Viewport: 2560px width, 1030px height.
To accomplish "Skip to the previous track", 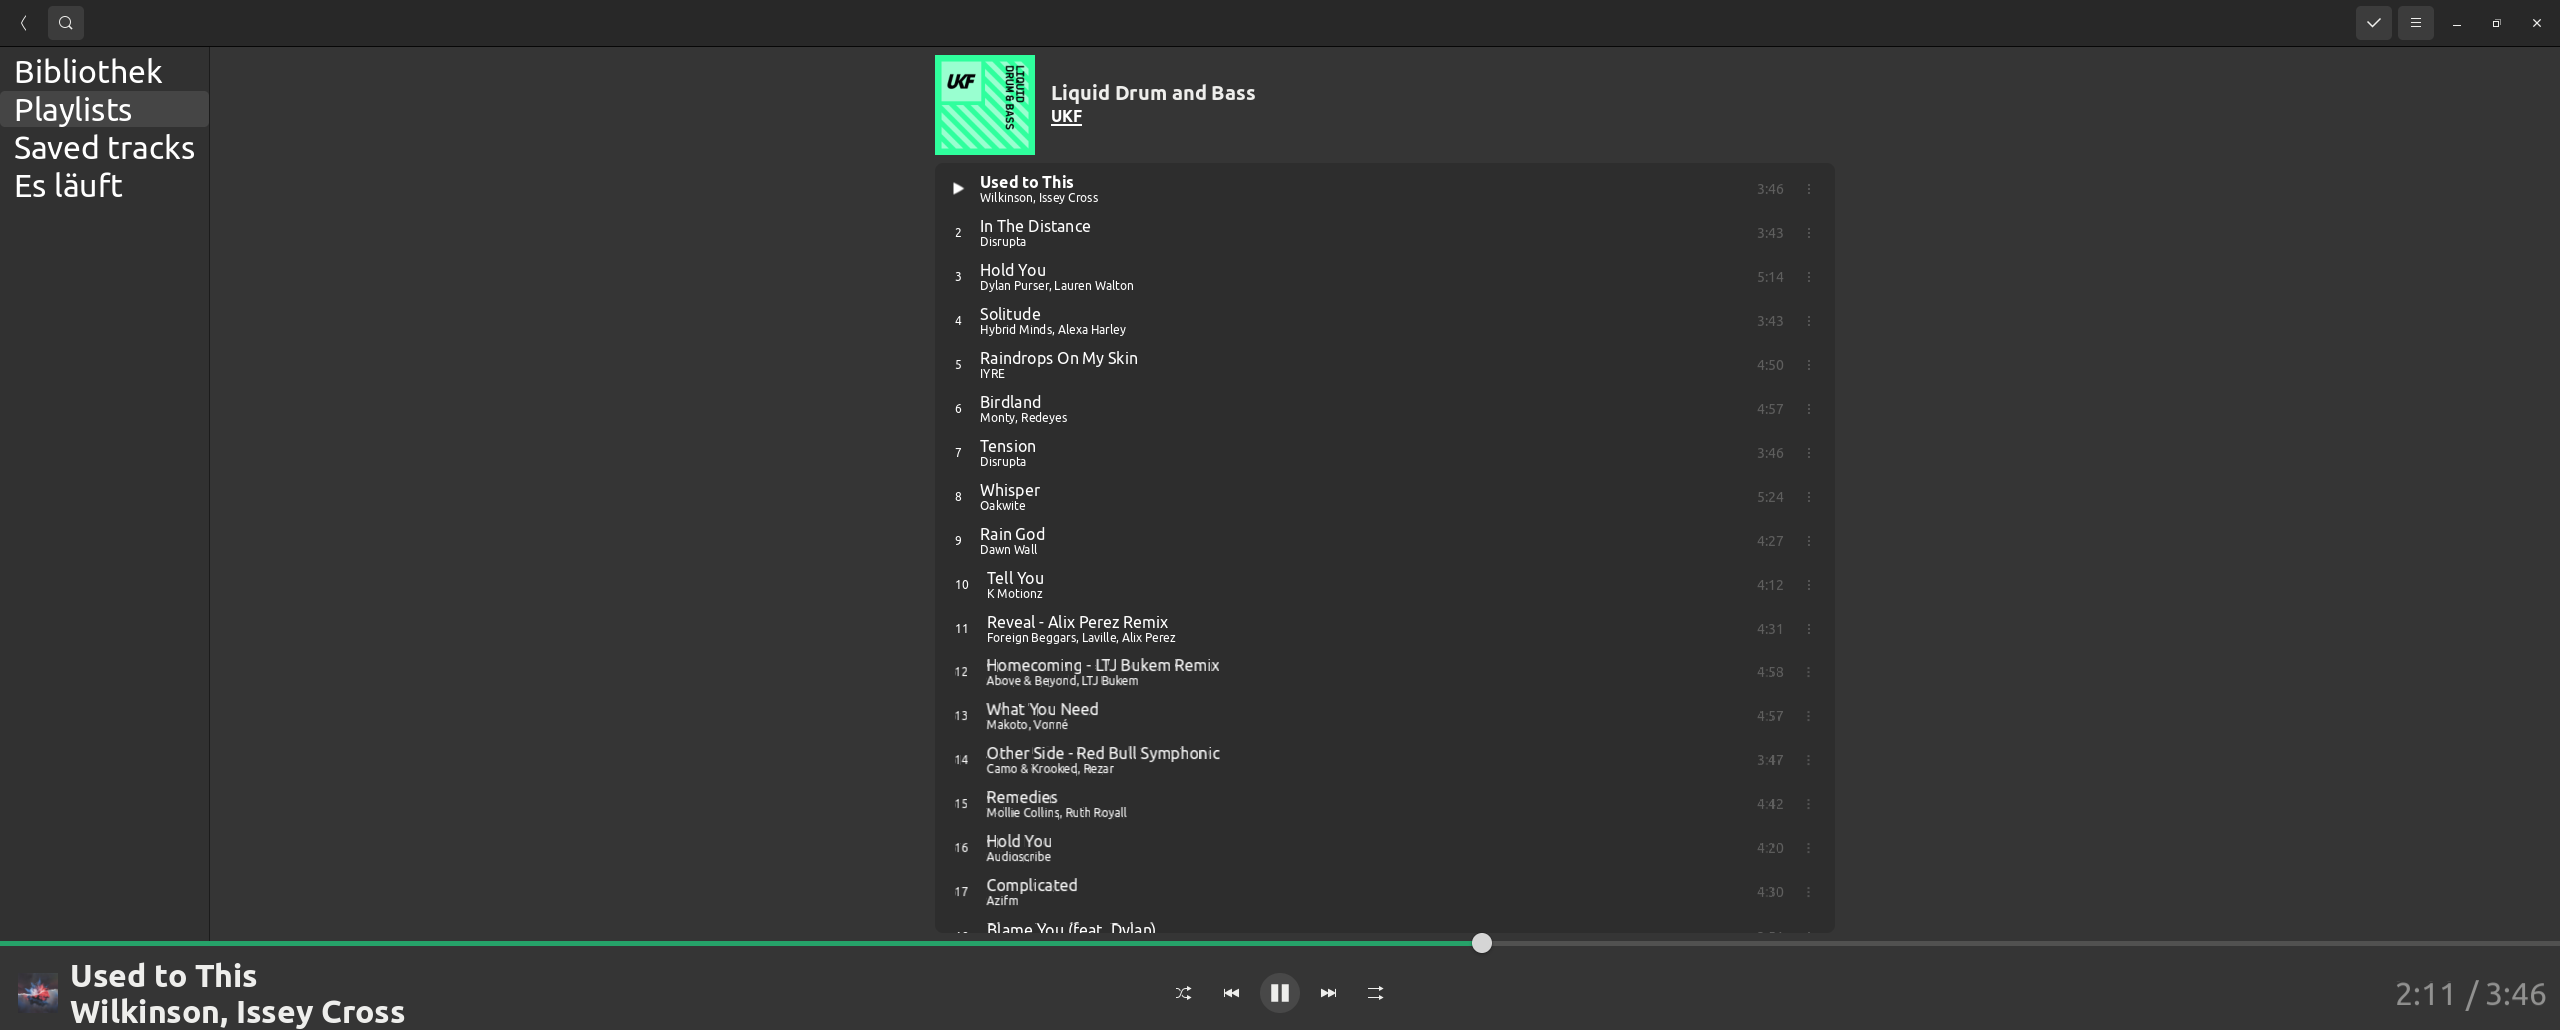I will [1231, 993].
